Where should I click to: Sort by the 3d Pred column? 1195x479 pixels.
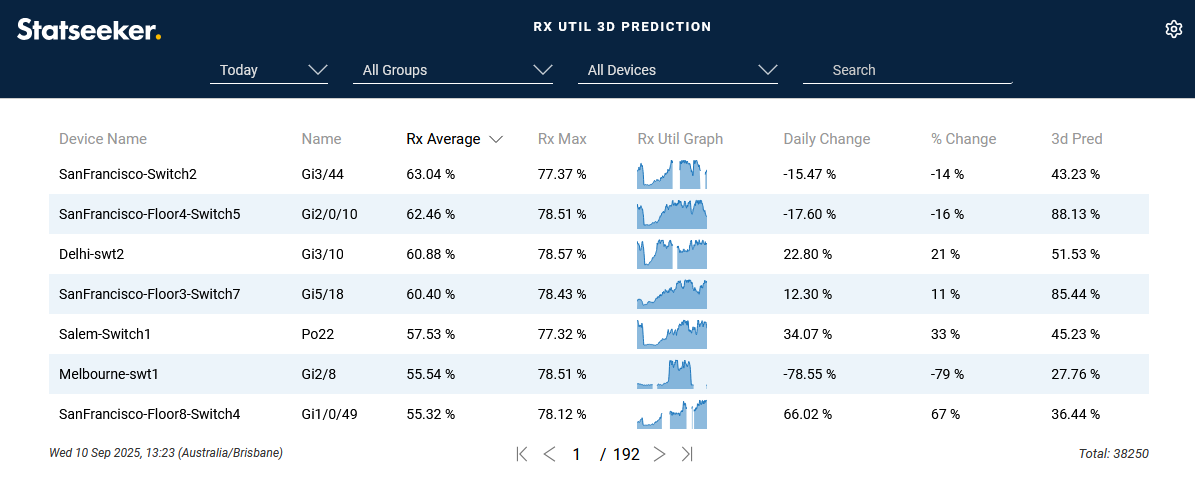click(1076, 139)
